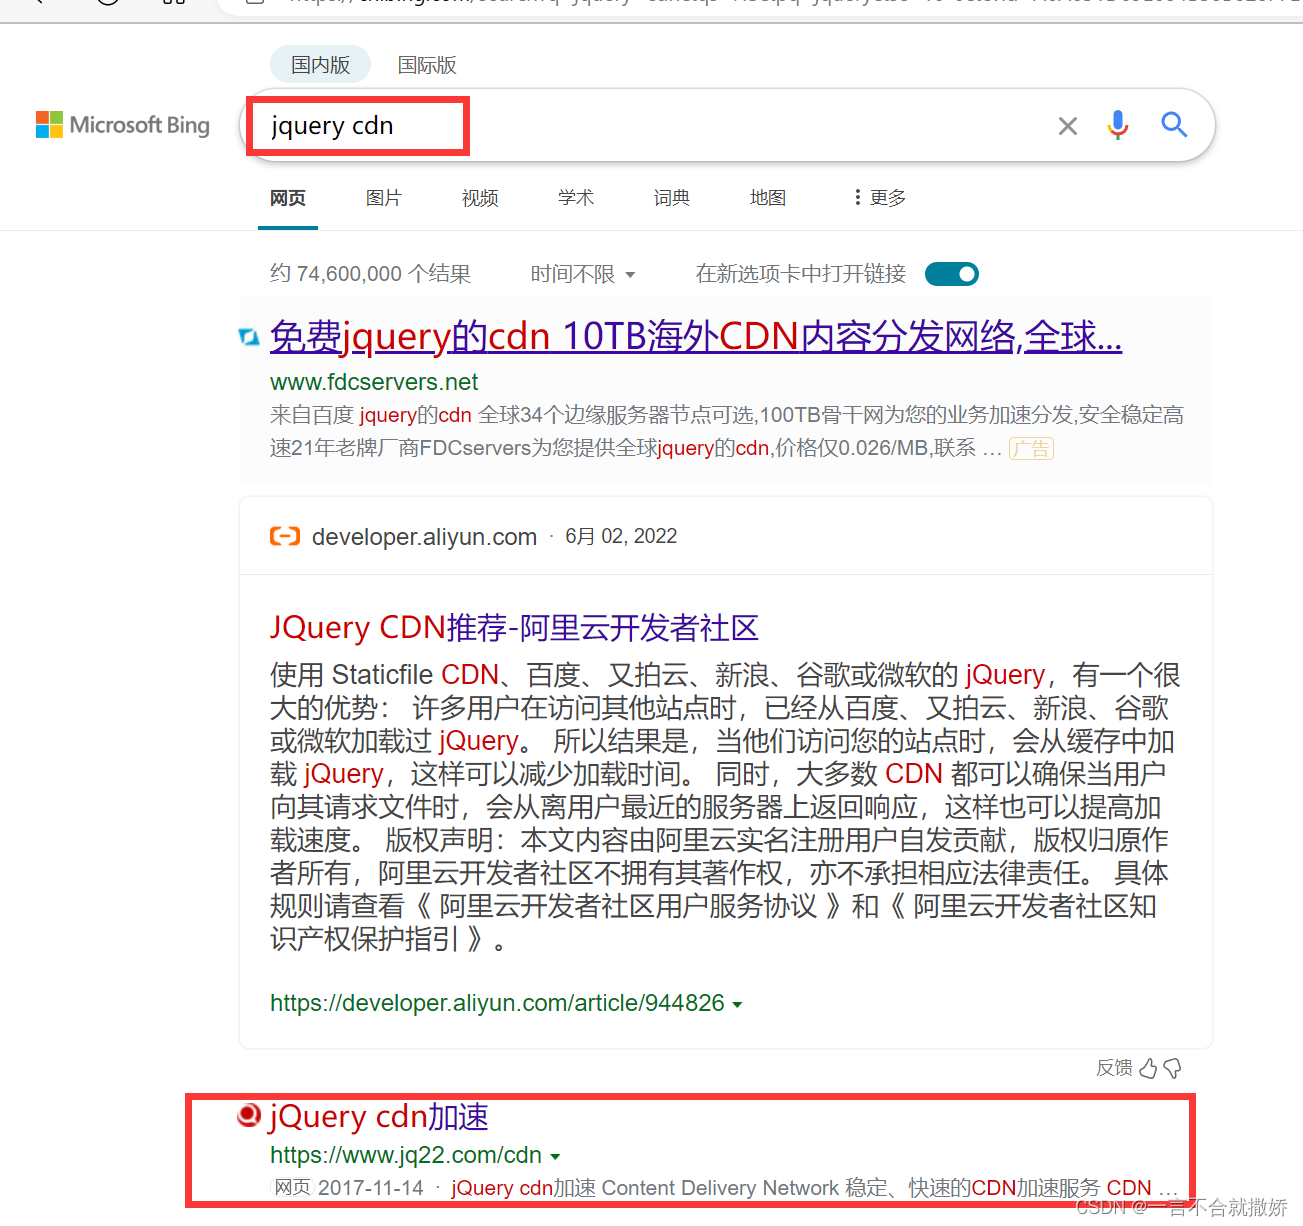The width and height of the screenshot is (1303, 1226).
Task: Start voice search with microphone icon
Action: coord(1118,125)
